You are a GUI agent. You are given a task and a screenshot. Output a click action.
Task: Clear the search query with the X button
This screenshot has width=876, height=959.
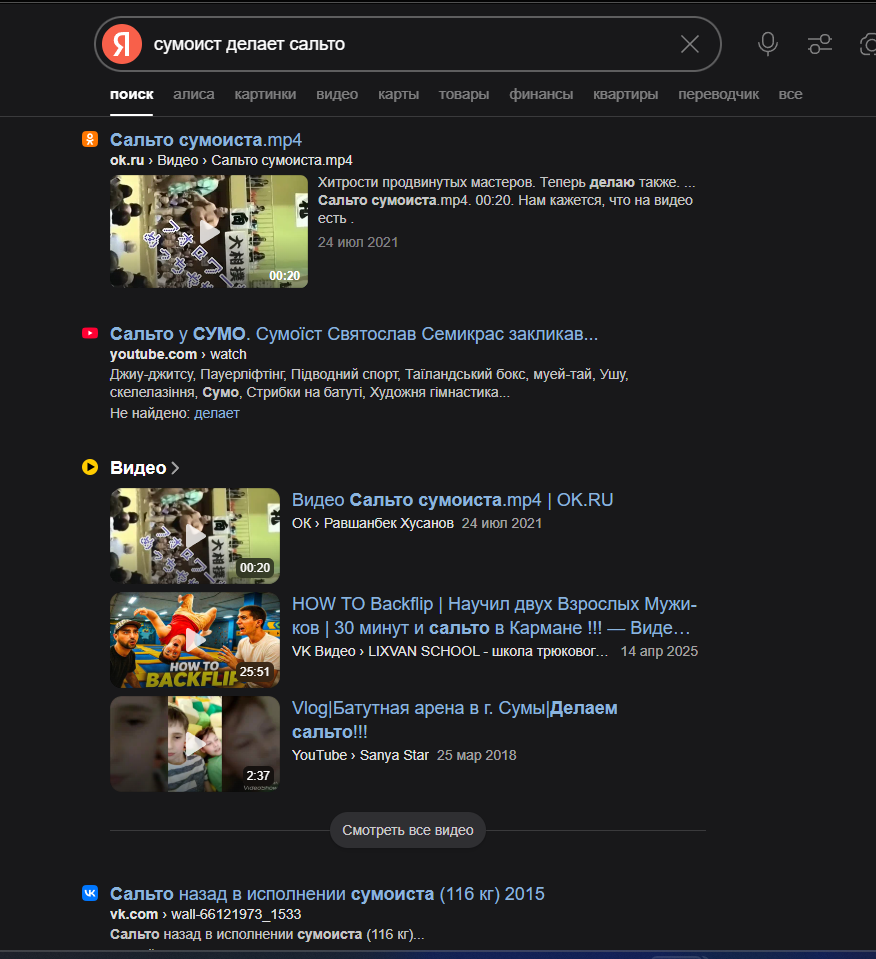(x=690, y=44)
